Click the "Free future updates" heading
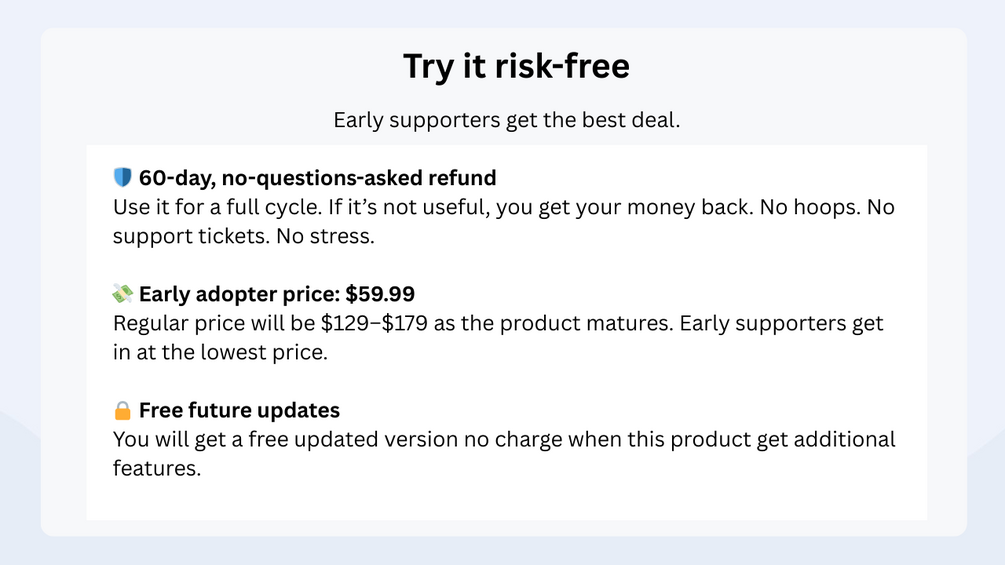Image resolution: width=1005 pixels, height=565 pixels. click(x=239, y=410)
